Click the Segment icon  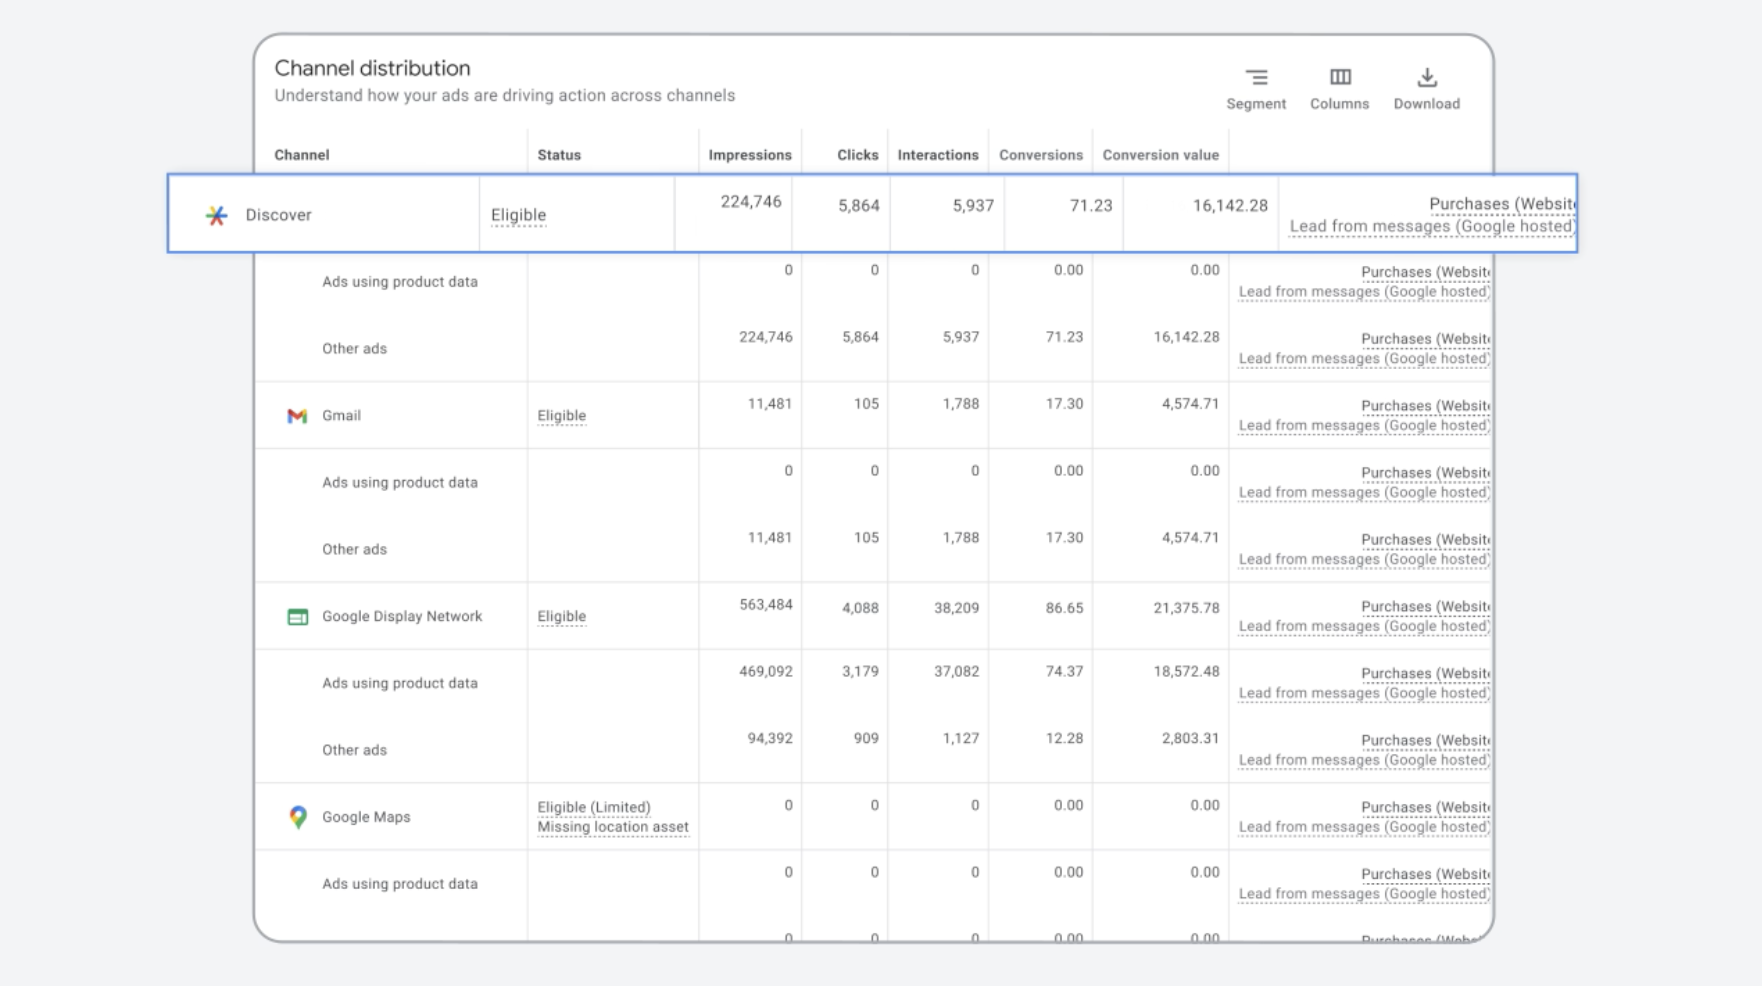(1256, 78)
